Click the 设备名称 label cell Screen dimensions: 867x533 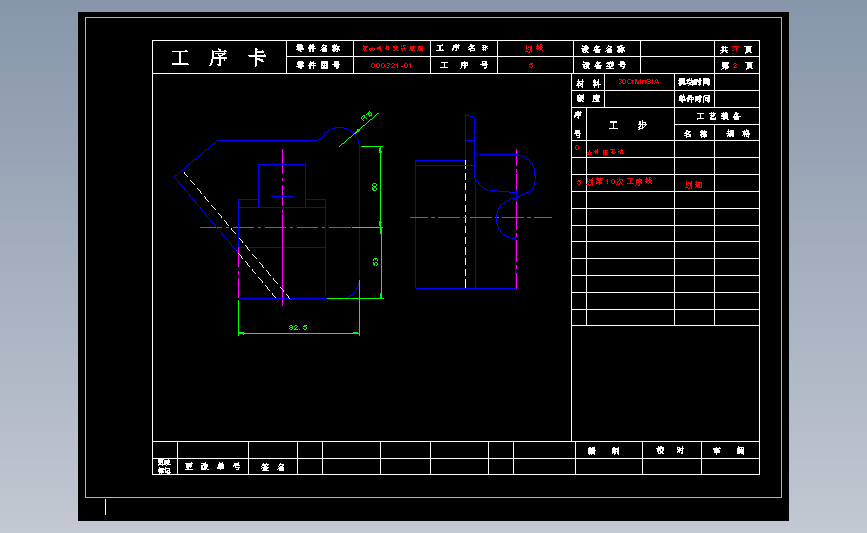pos(607,49)
